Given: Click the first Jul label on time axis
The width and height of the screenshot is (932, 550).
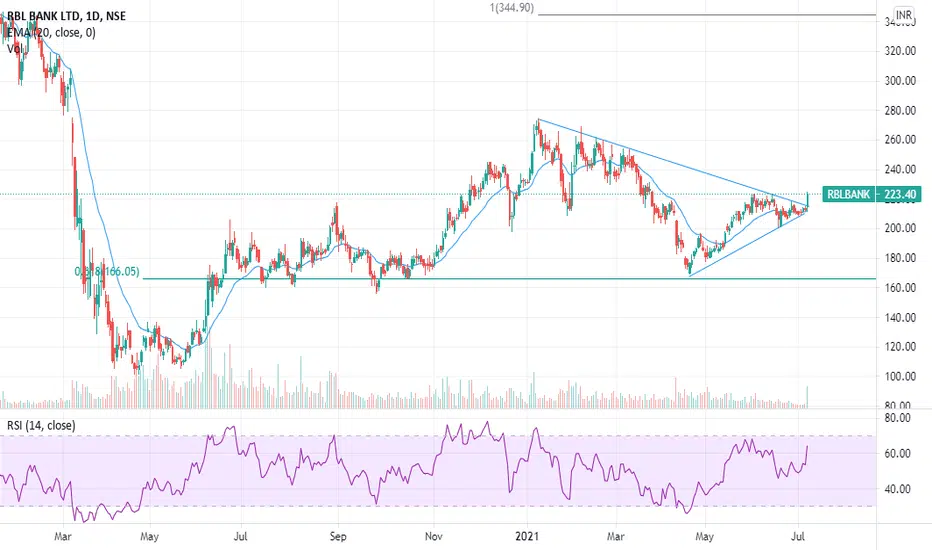Looking at the screenshot, I should [x=240, y=536].
